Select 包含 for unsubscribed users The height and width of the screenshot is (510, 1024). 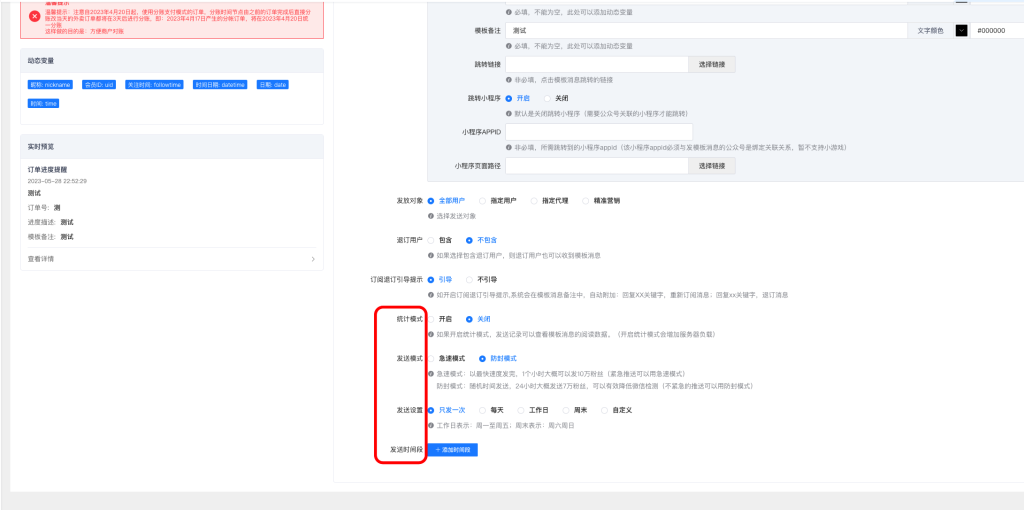tap(432, 240)
